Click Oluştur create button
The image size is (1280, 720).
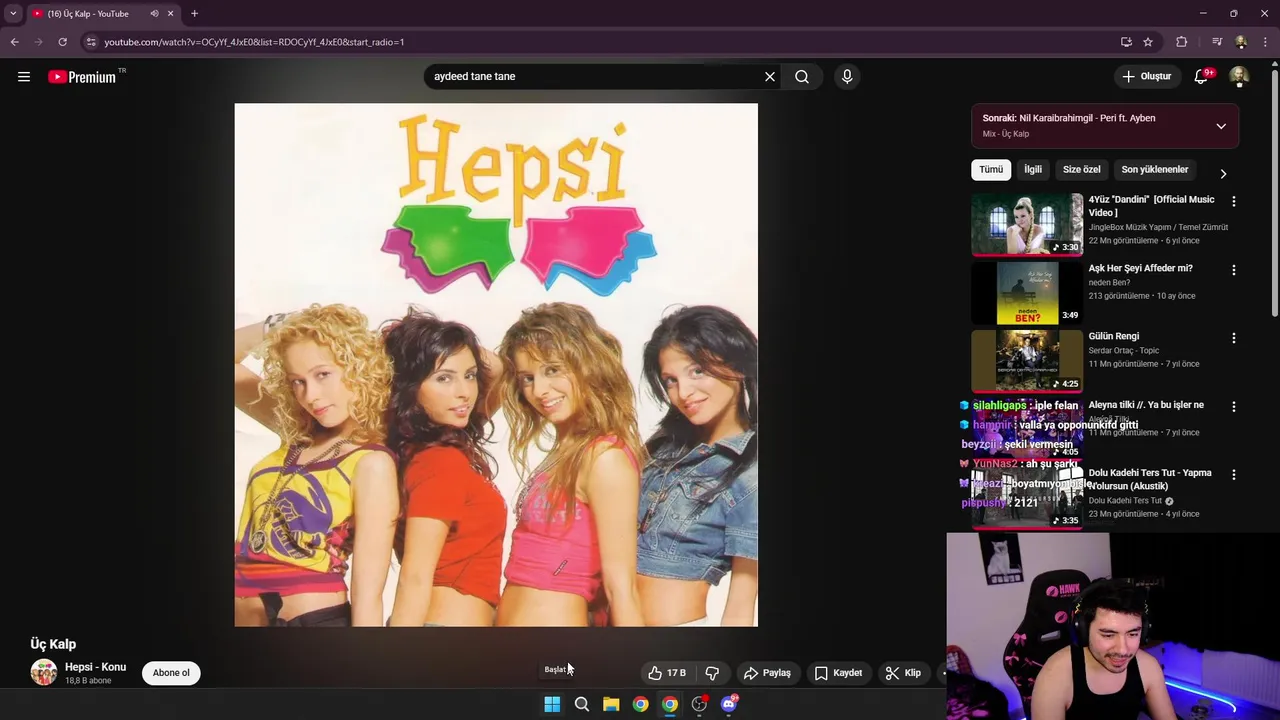pyautogui.click(x=1146, y=77)
